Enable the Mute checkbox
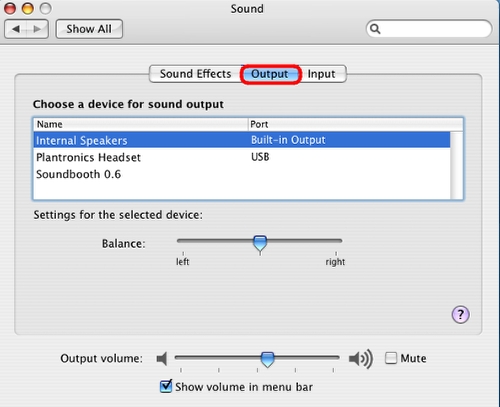Viewport: 500px width, 407px height. 391,358
